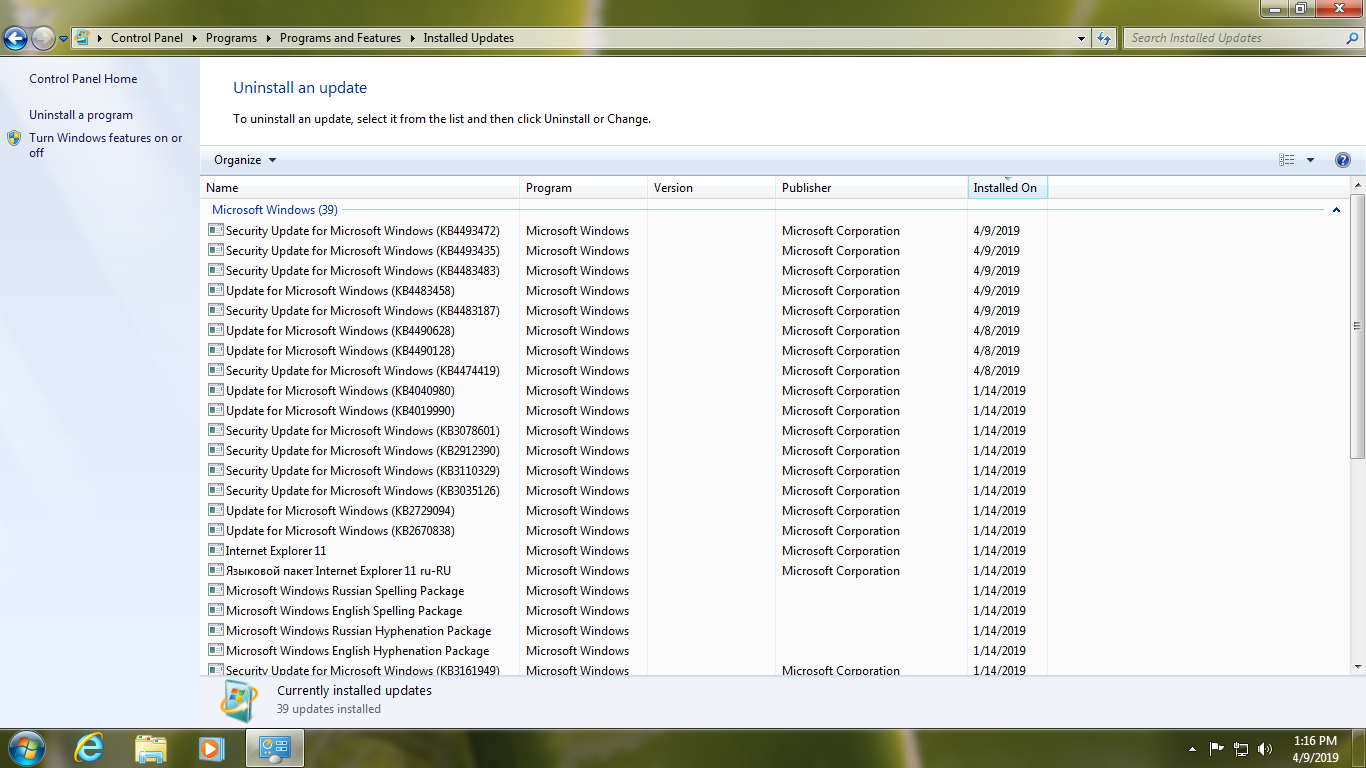Viewport: 1366px width, 768px height.
Task: Click the taskbar clock showing 1:16 PM
Action: [x=1315, y=749]
